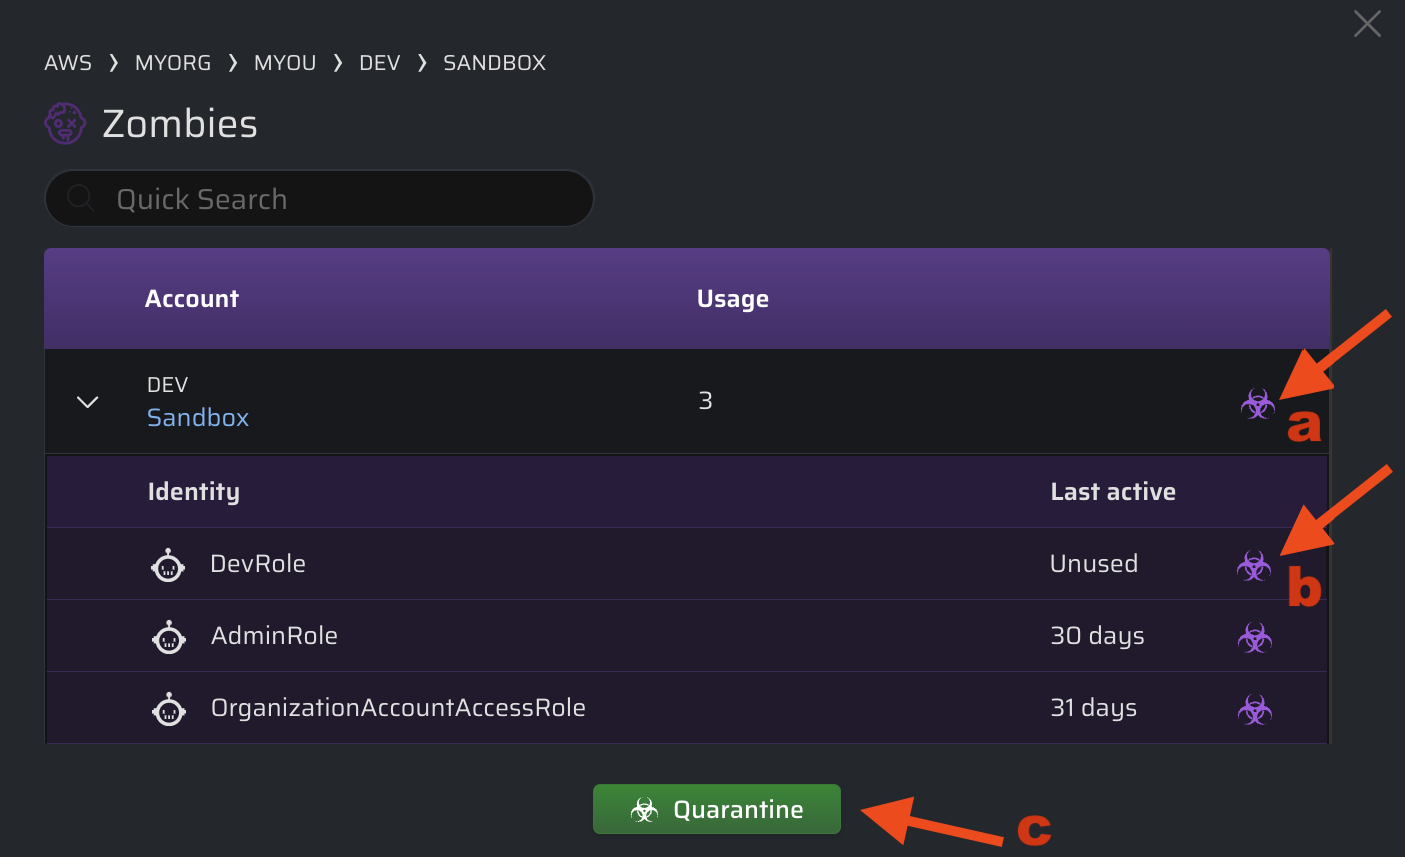Image resolution: width=1405 pixels, height=857 pixels.
Task: Sort by the Usage column header
Action: point(733,299)
